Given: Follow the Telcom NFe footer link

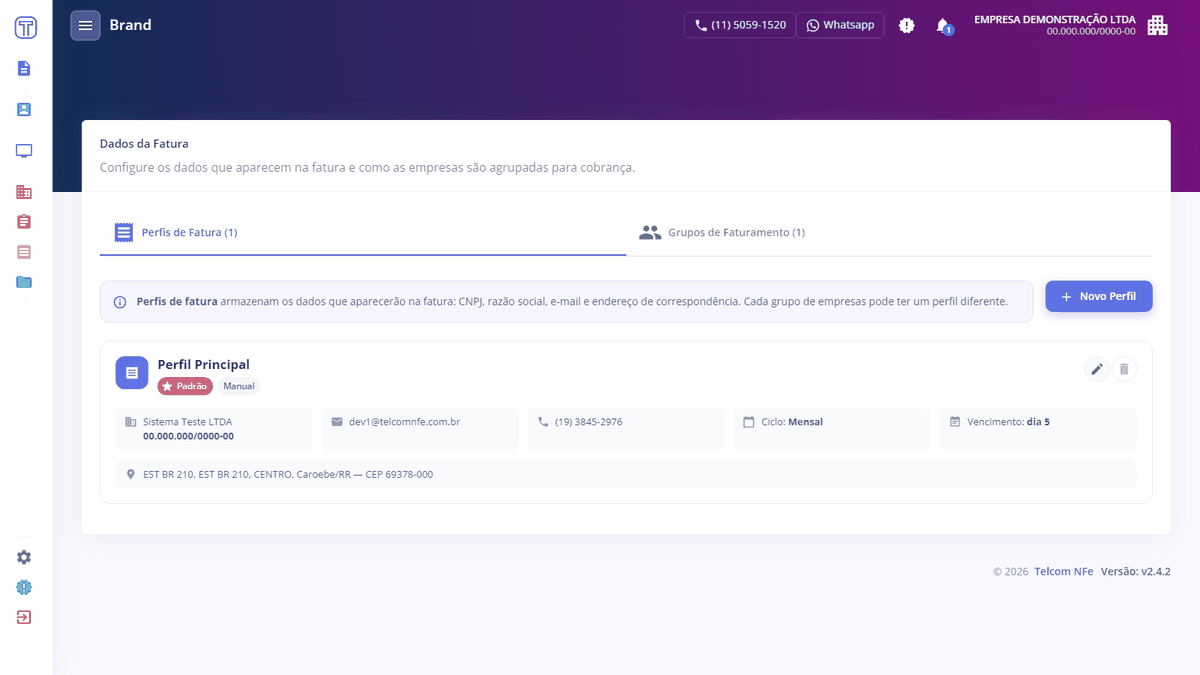Looking at the screenshot, I should pos(1064,572).
